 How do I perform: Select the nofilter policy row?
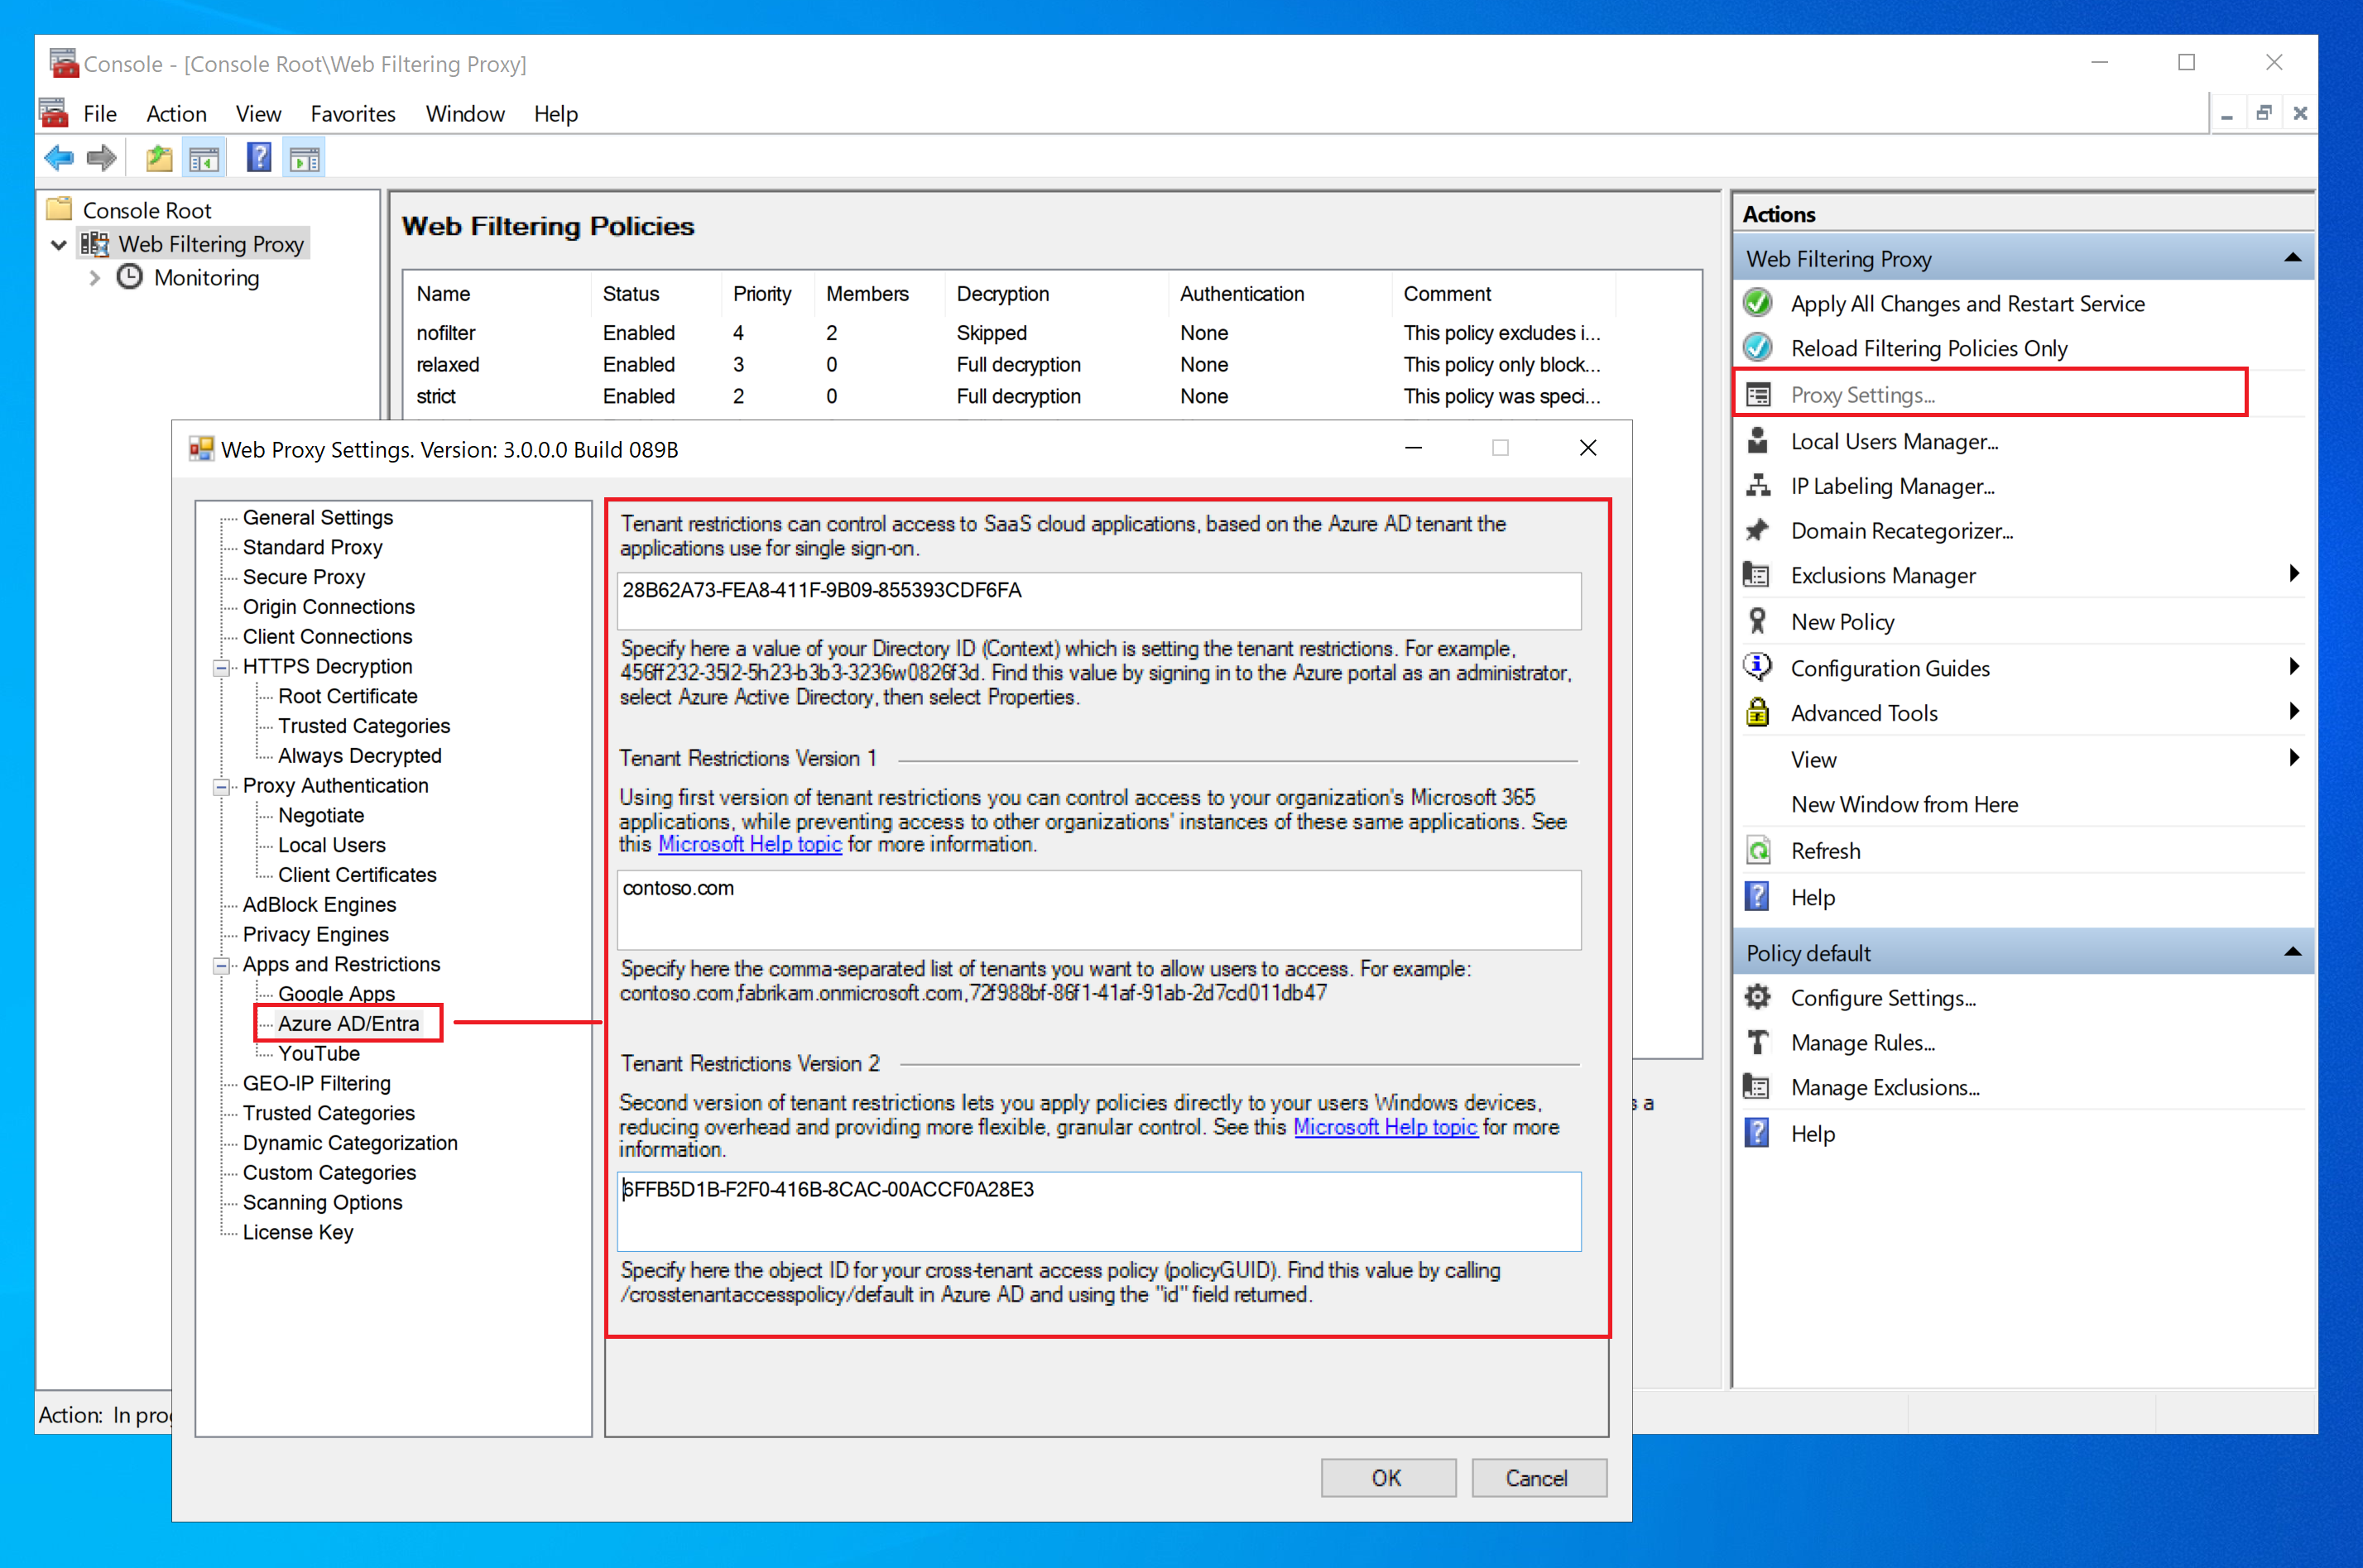pyautogui.click(x=1009, y=332)
